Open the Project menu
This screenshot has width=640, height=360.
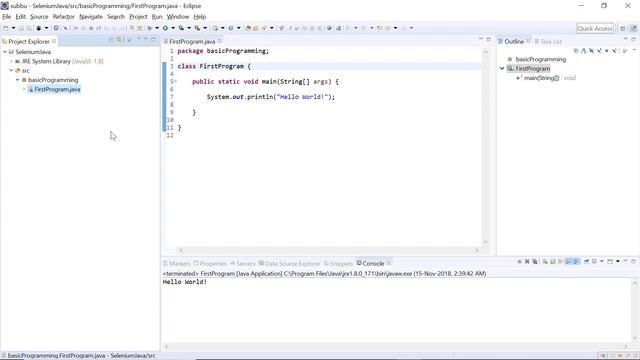(x=138, y=17)
